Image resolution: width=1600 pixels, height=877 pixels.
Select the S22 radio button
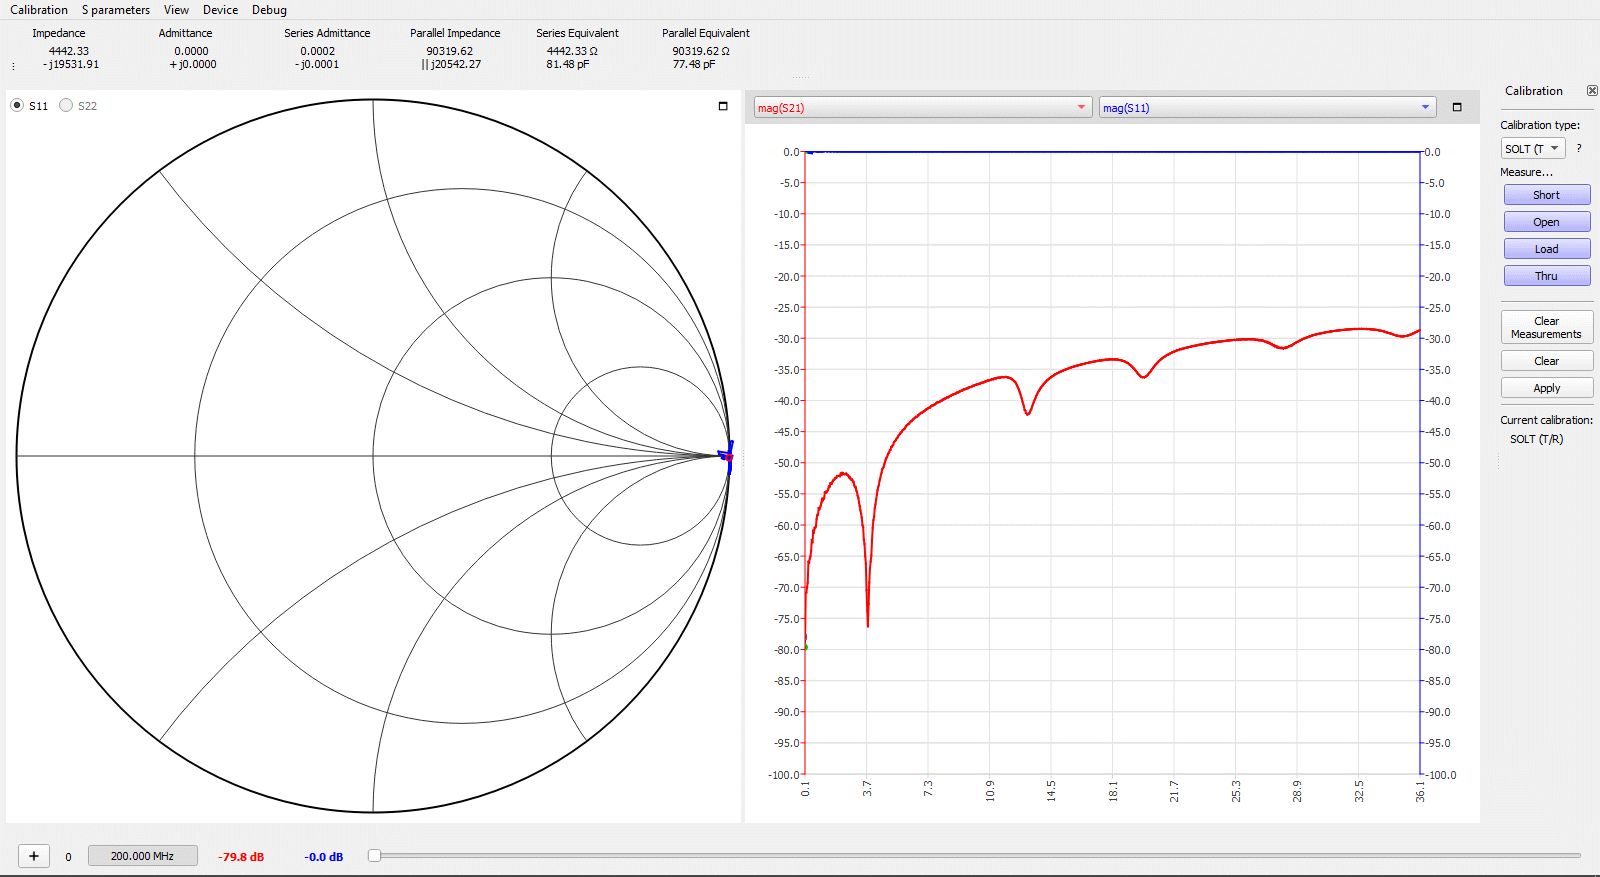pos(66,106)
